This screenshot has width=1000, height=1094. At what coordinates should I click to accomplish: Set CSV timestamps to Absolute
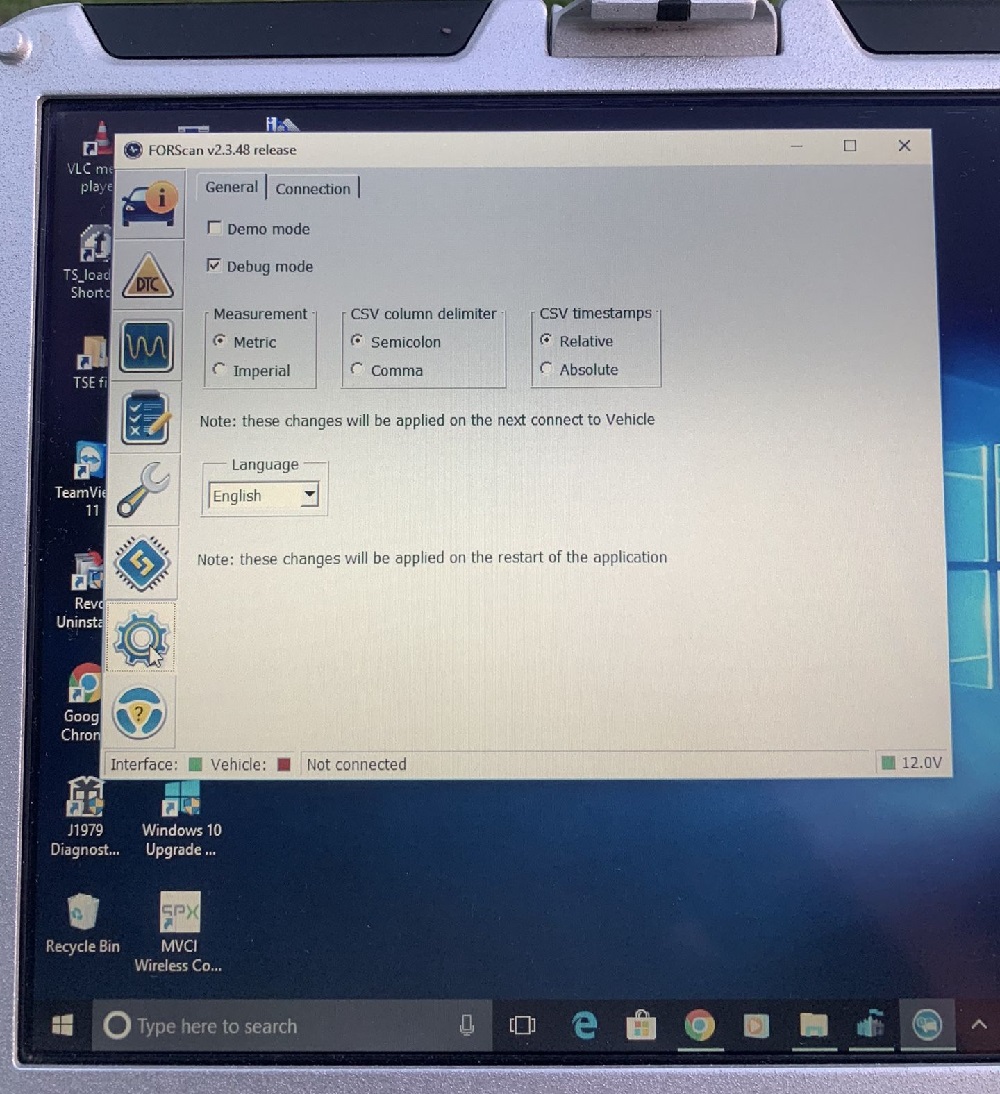click(x=546, y=368)
